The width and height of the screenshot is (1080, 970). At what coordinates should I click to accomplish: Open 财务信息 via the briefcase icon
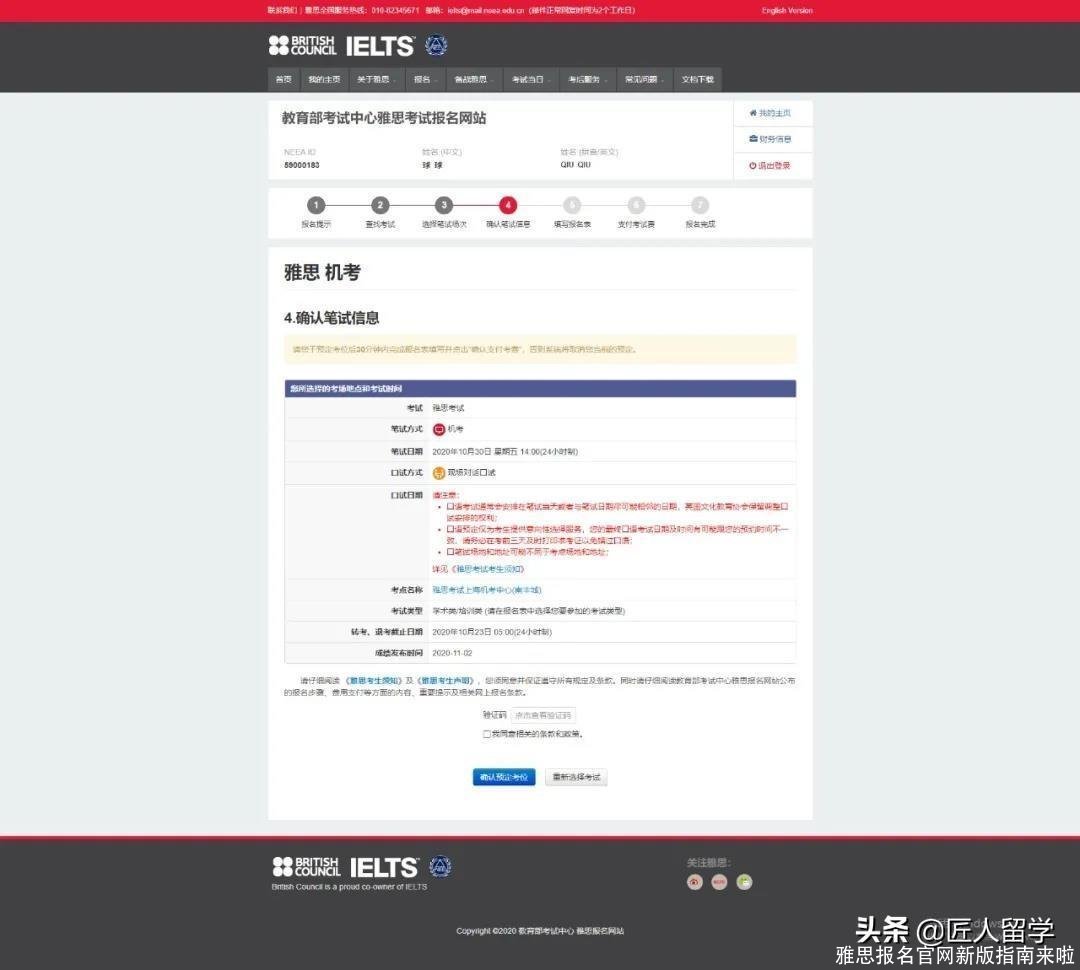753,138
